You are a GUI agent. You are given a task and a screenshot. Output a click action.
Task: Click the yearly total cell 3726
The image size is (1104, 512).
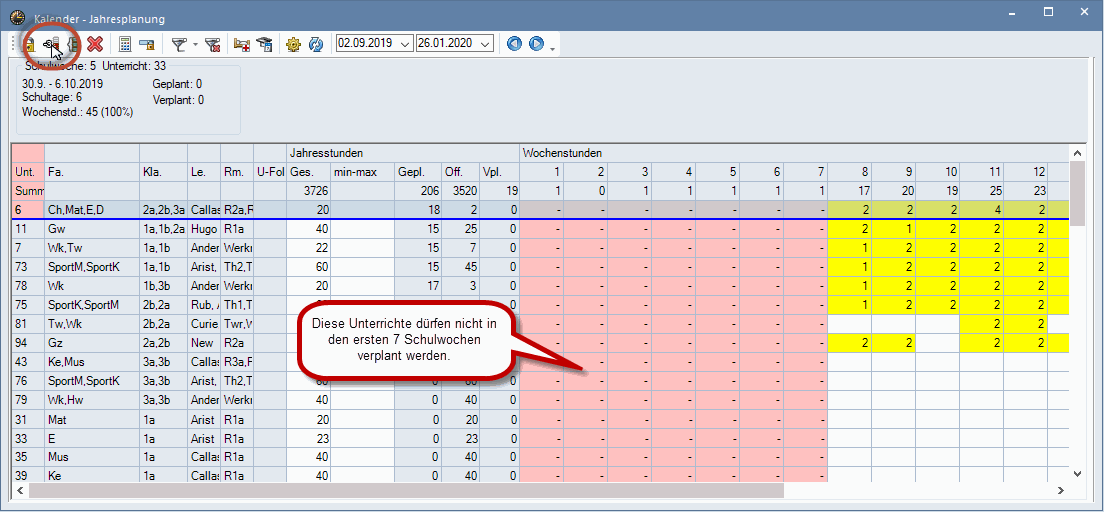coord(309,191)
